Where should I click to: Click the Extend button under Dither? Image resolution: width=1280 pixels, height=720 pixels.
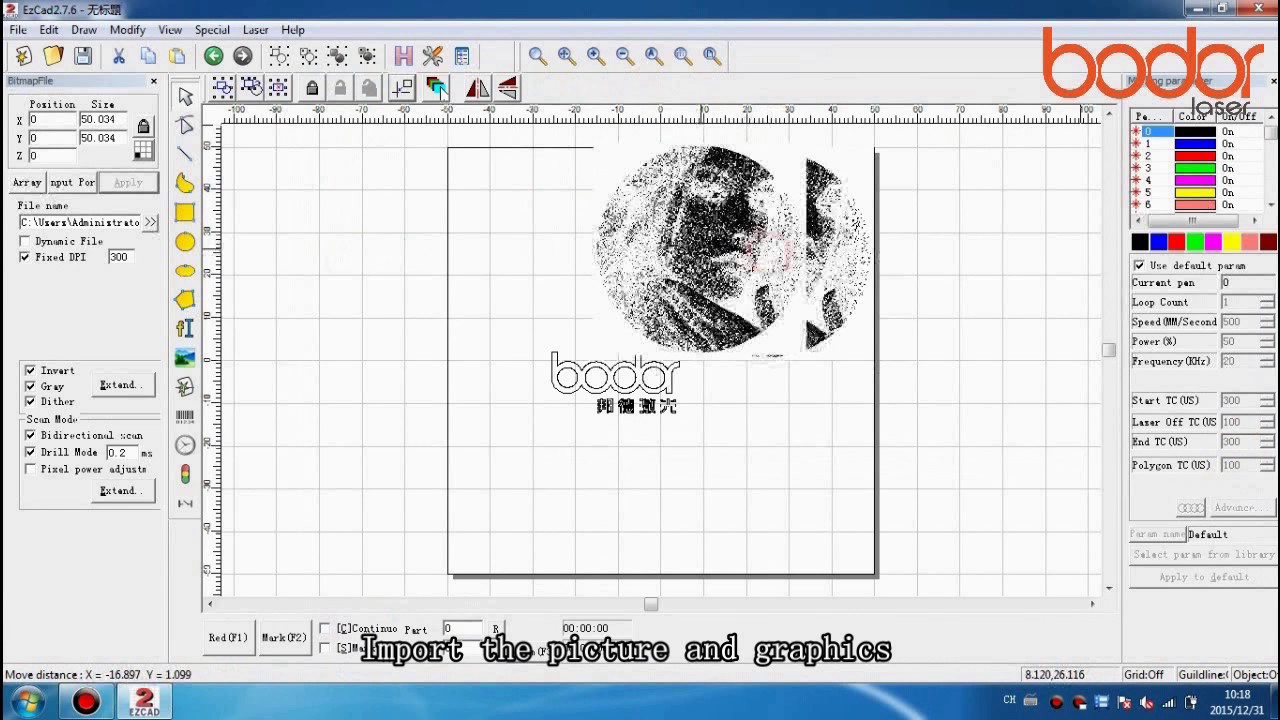(x=122, y=385)
